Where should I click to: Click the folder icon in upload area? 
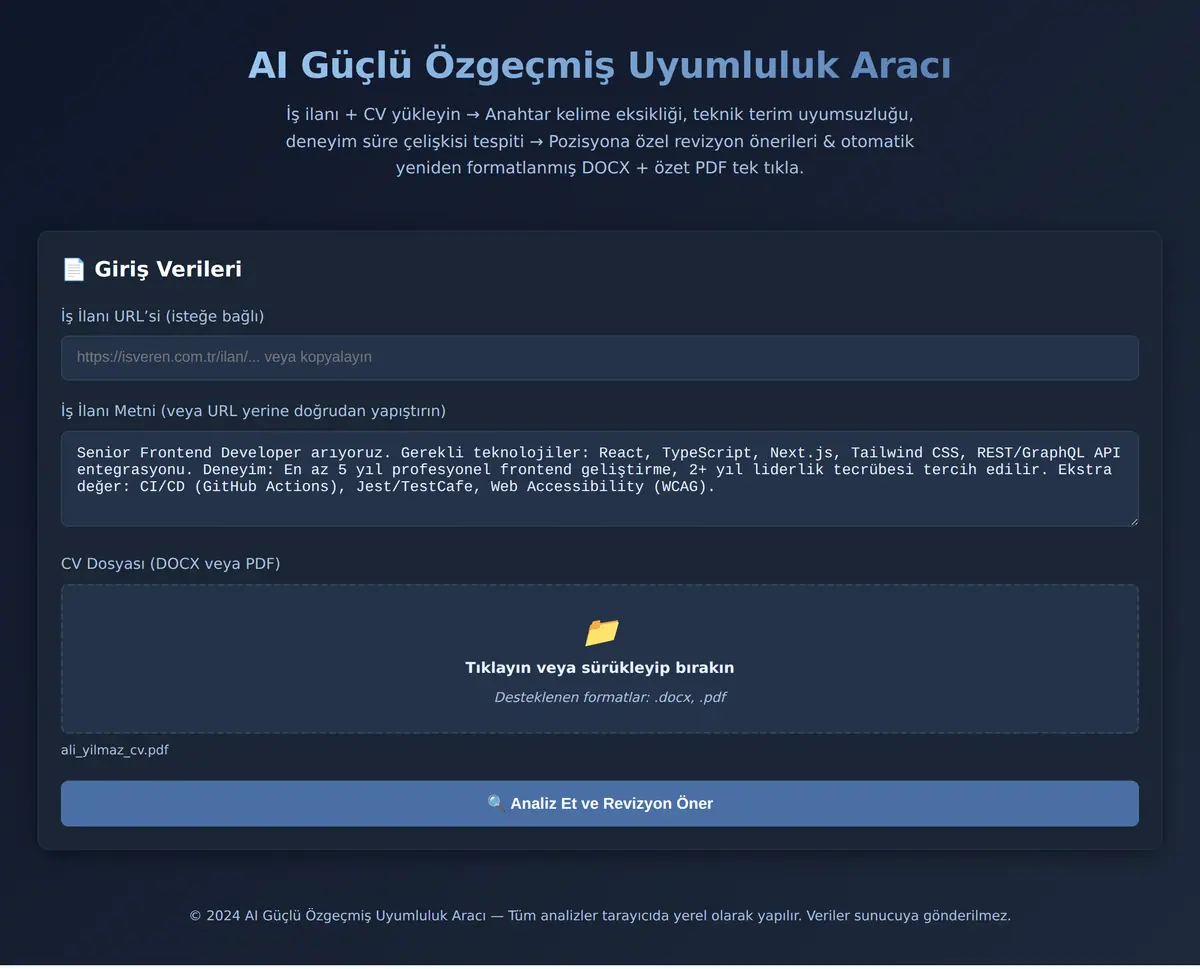click(x=601, y=632)
